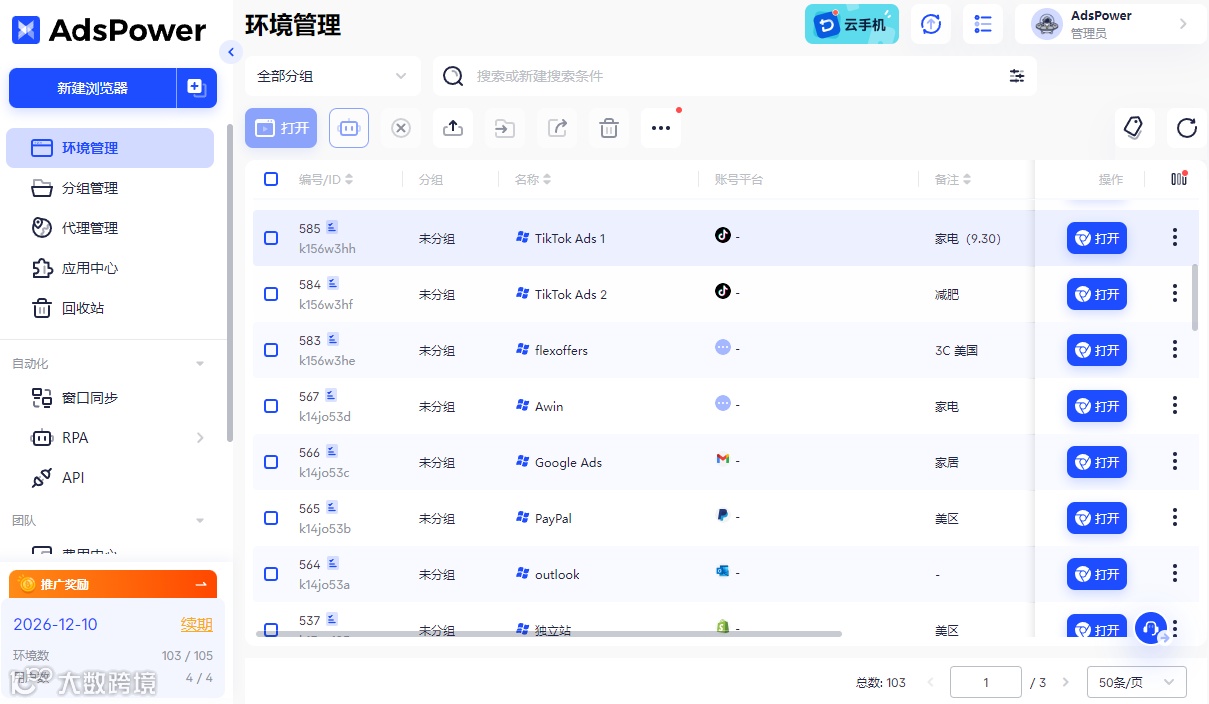Click the close browser X toolbar icon
This screenshot has height=704, width=1209.
[x=401, y=128]
